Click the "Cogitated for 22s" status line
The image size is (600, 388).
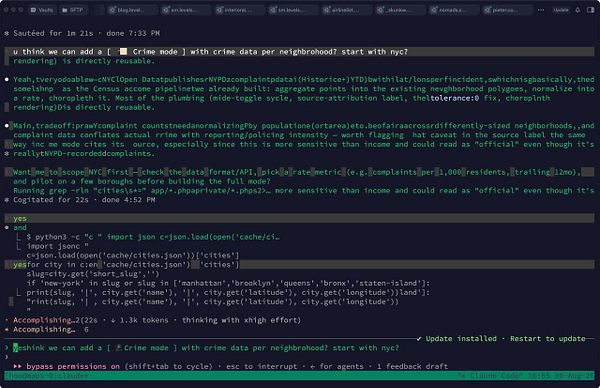coord(80,200)
